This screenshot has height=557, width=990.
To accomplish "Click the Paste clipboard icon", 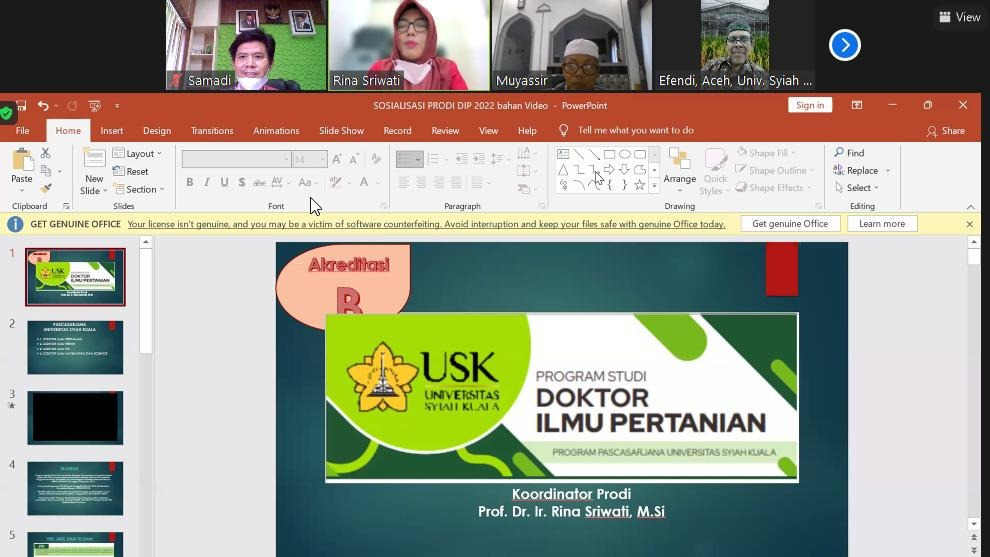I will 21,160.
